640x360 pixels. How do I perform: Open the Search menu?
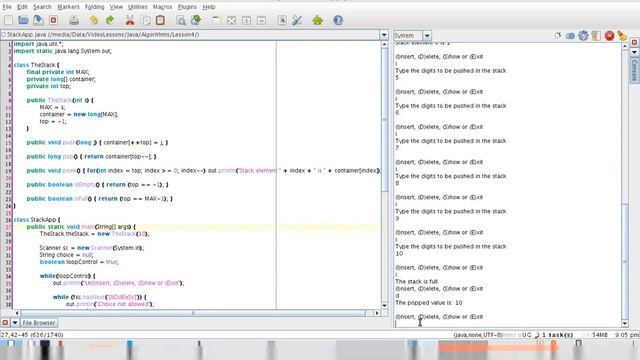[x=42, y=7]
